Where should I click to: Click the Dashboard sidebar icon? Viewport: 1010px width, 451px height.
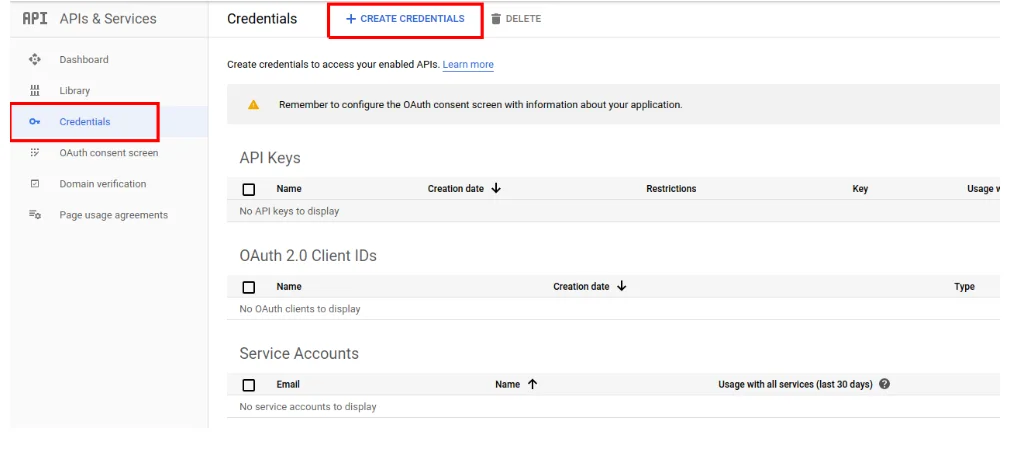coord(35,59)
